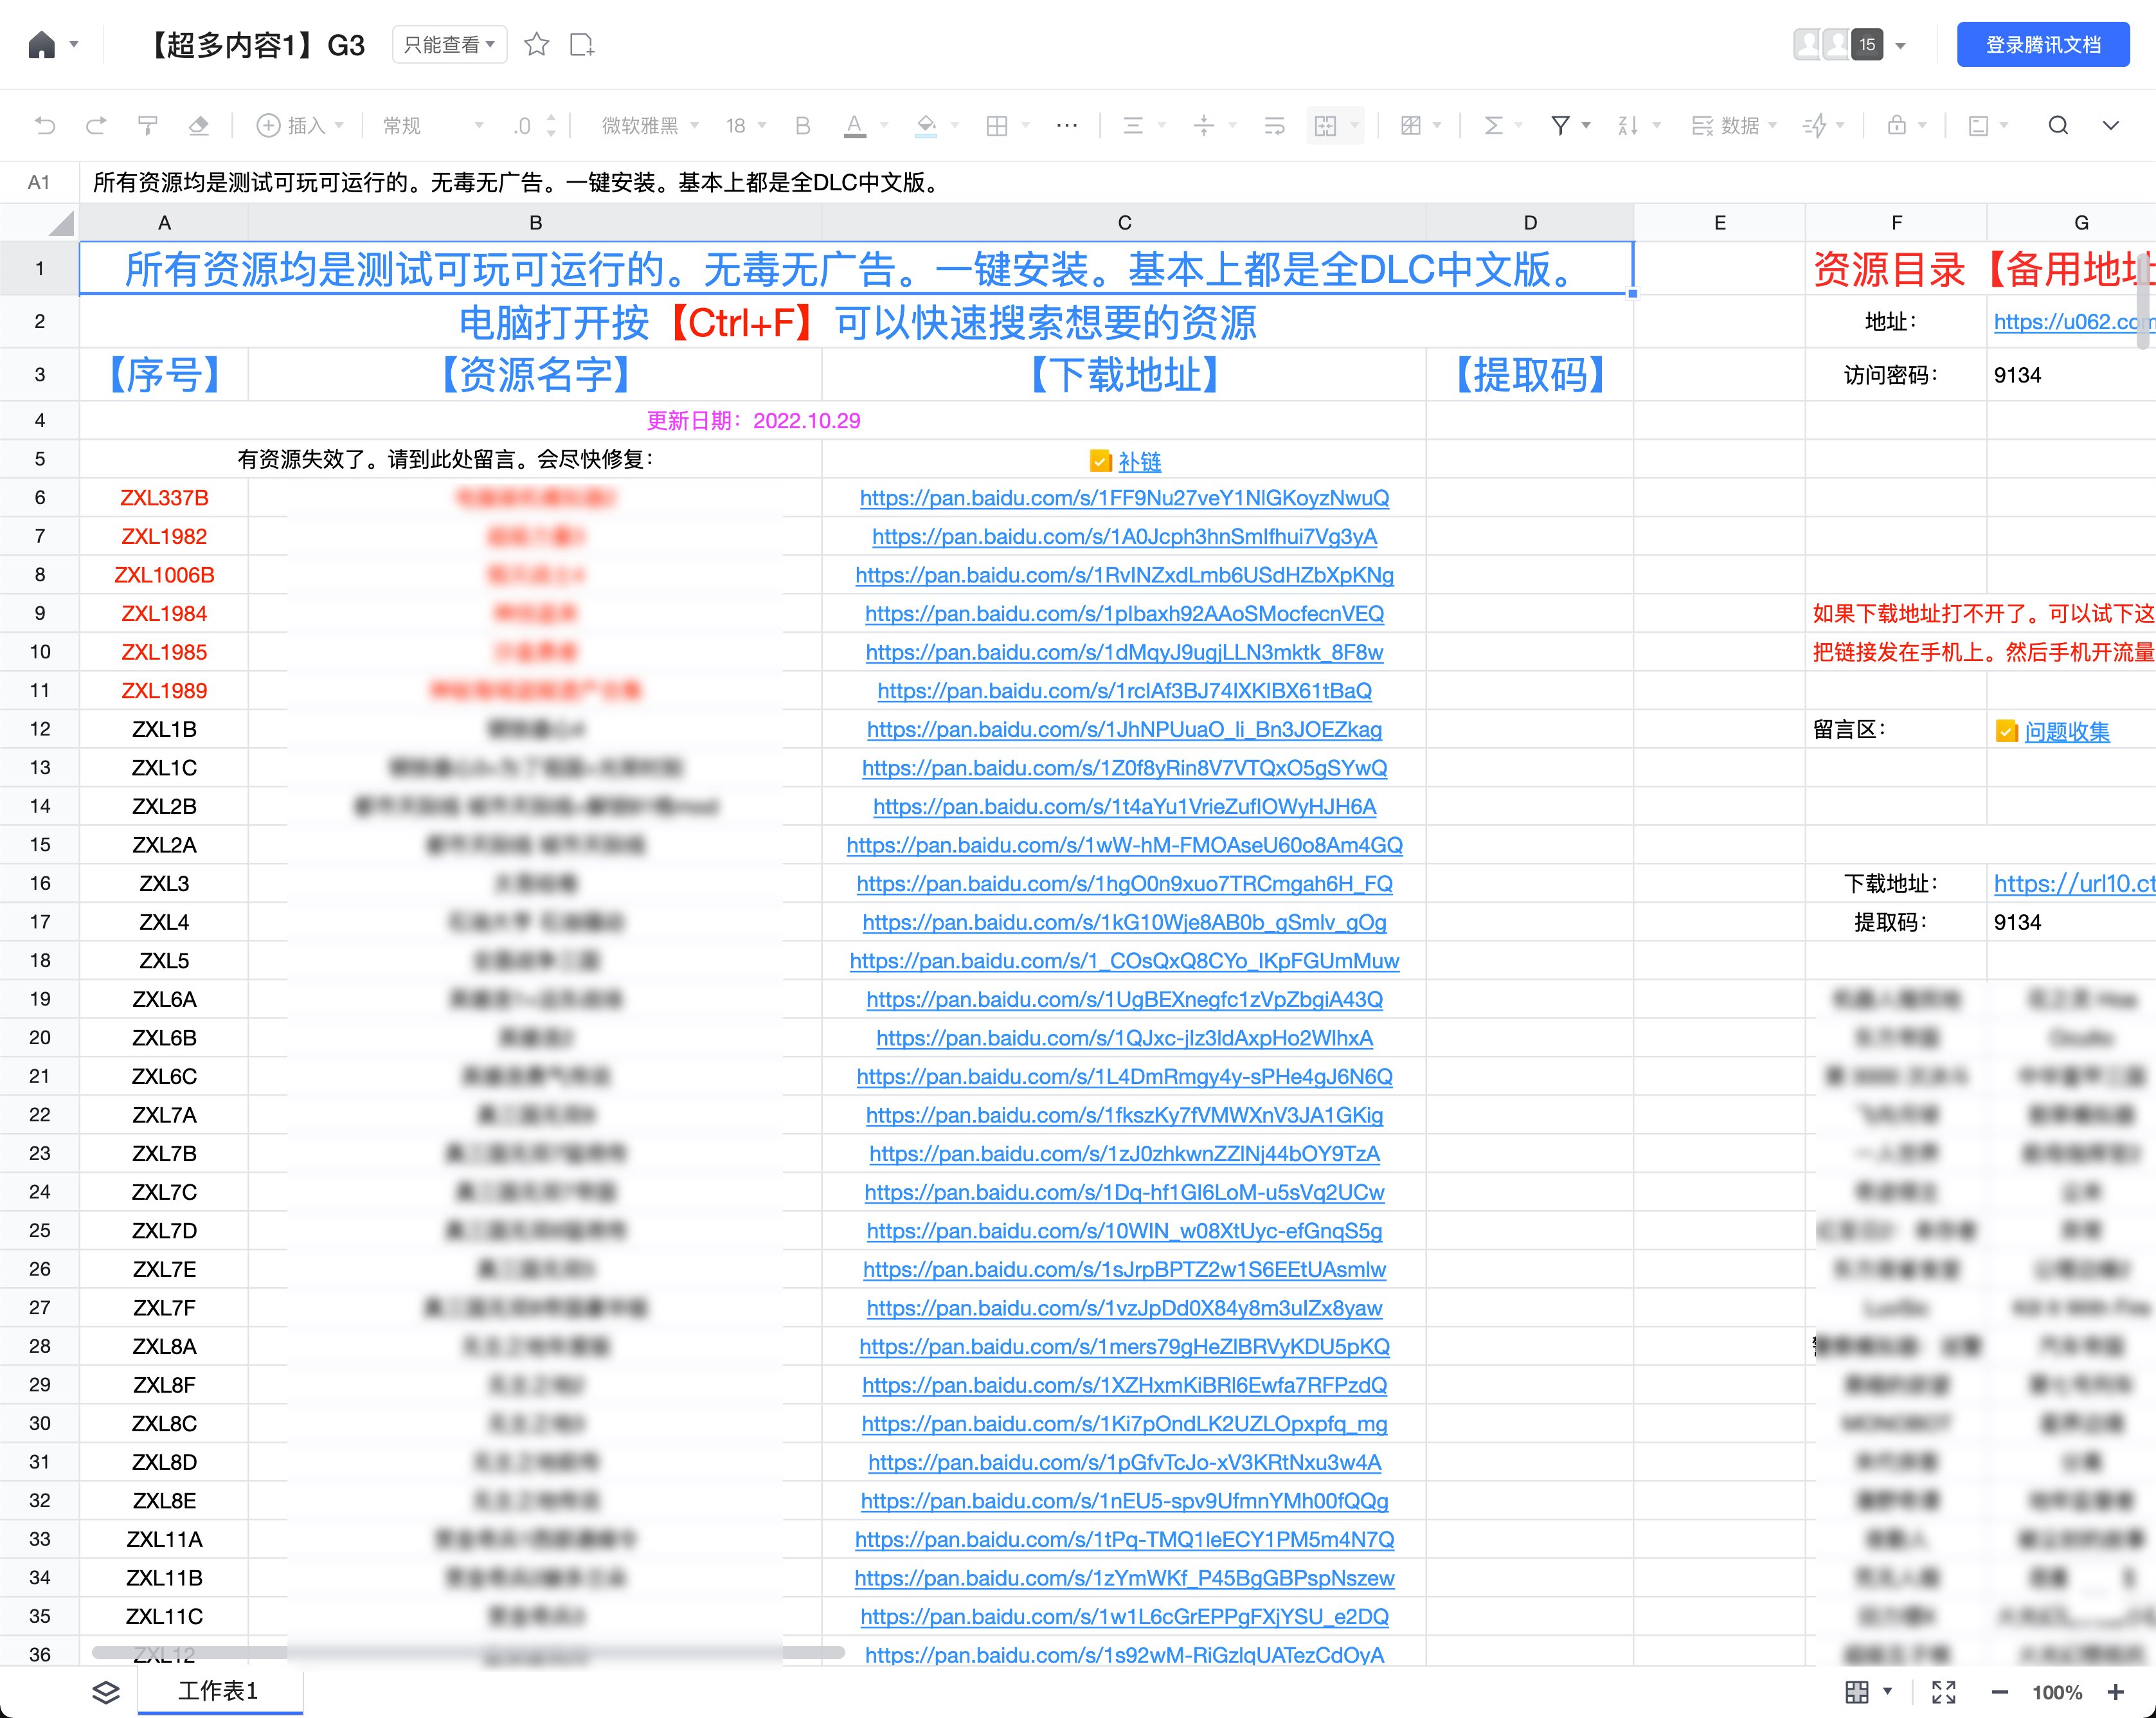
Task: Open the fill color bucket picker
Action: pyautogui.click(x=927, y=125)
